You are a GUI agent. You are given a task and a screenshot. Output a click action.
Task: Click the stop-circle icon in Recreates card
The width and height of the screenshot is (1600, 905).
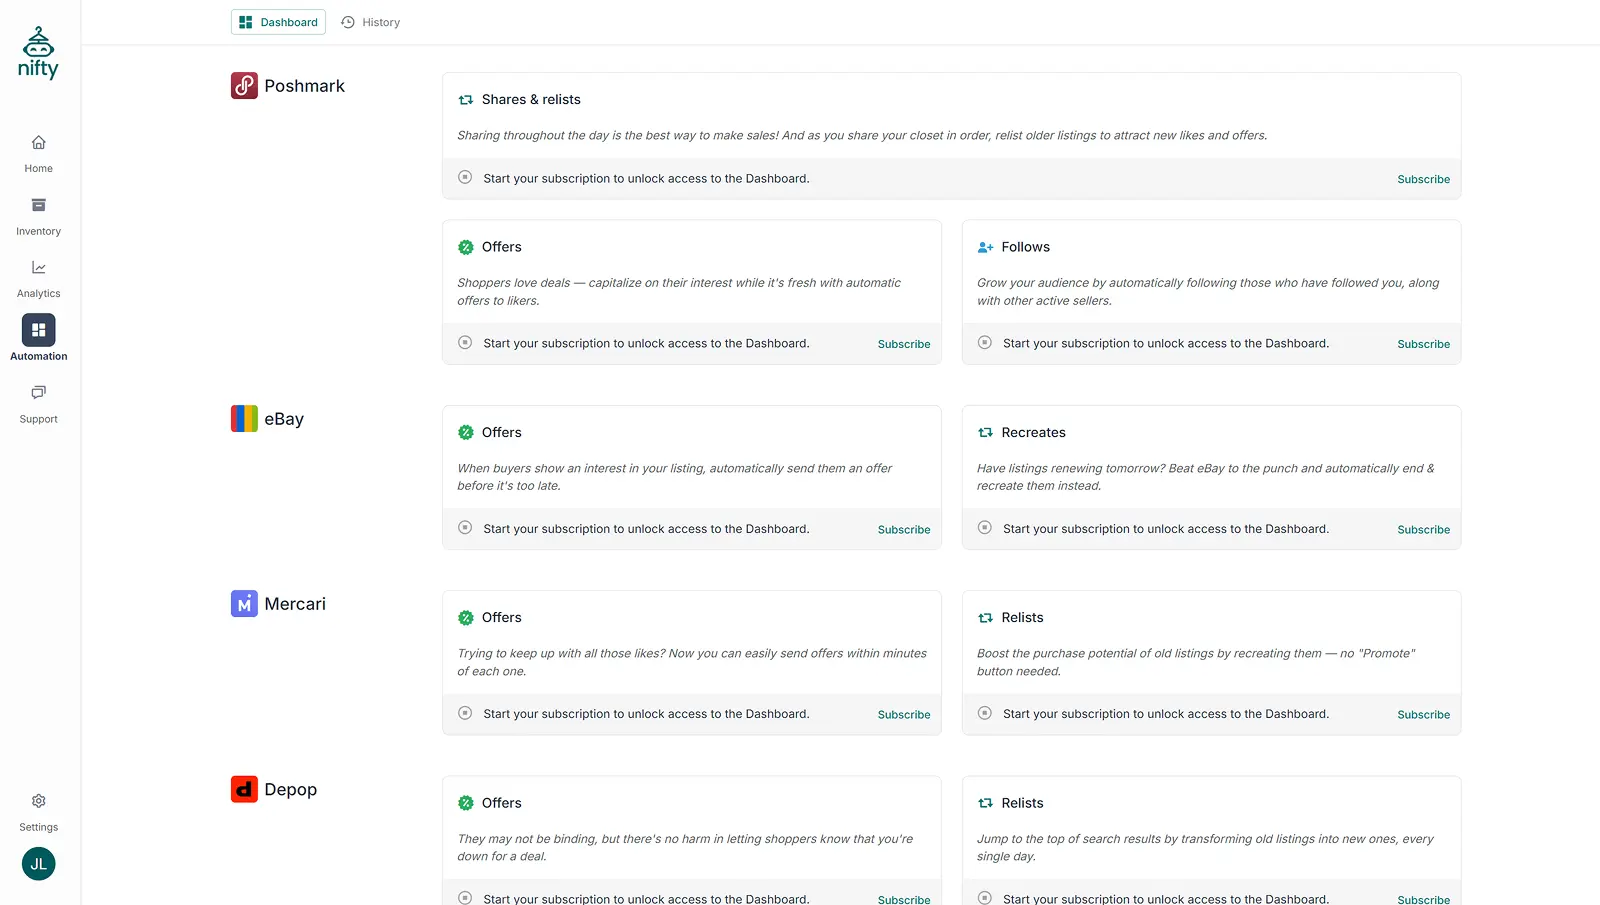(985, 528)
